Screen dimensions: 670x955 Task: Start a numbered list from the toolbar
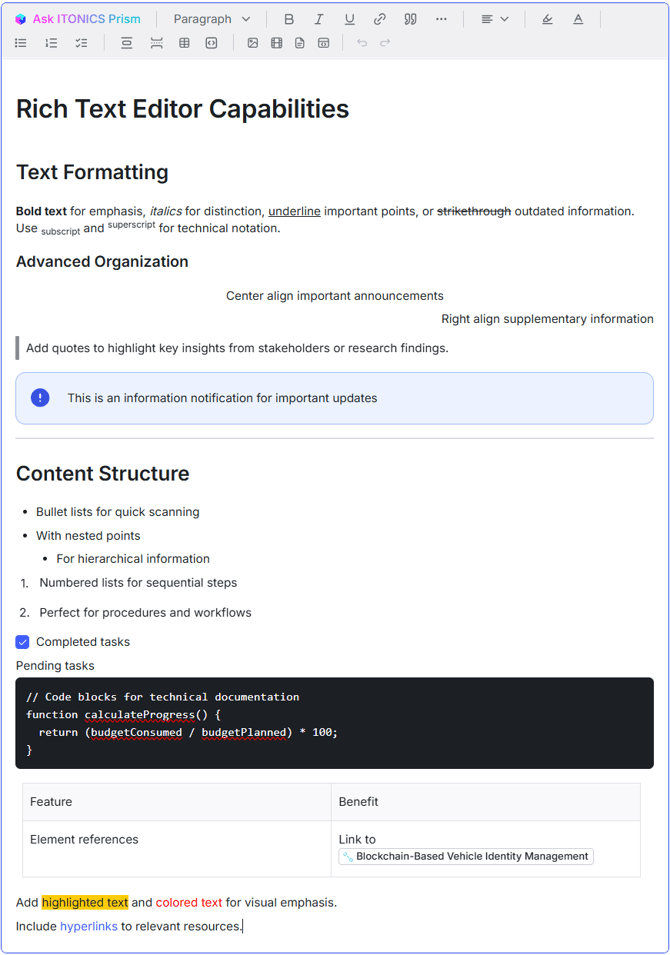coord(51,43)
